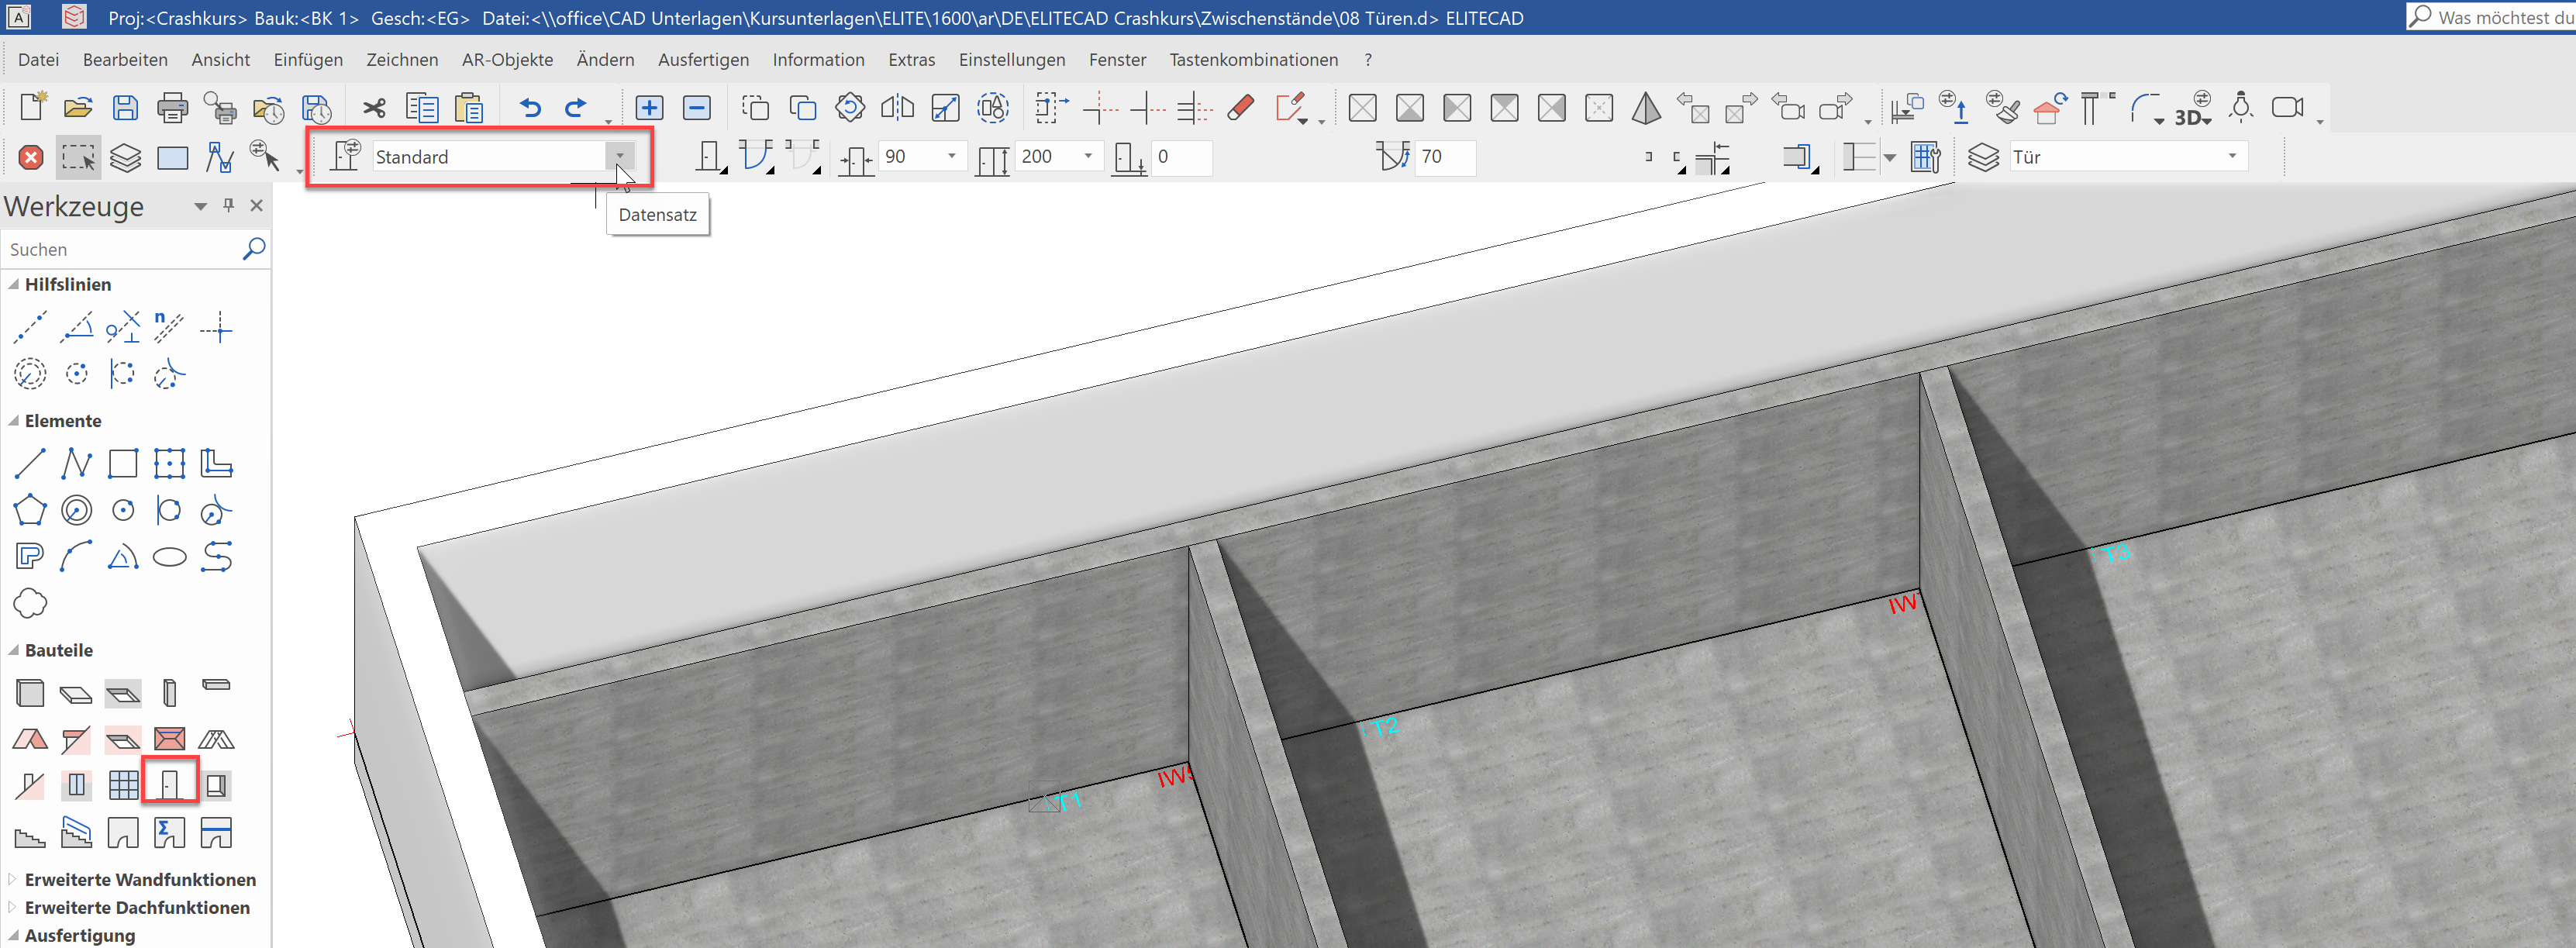
Task: Expand Erweiterte Dachfunktionen section
Action: [x=13, y=907]
